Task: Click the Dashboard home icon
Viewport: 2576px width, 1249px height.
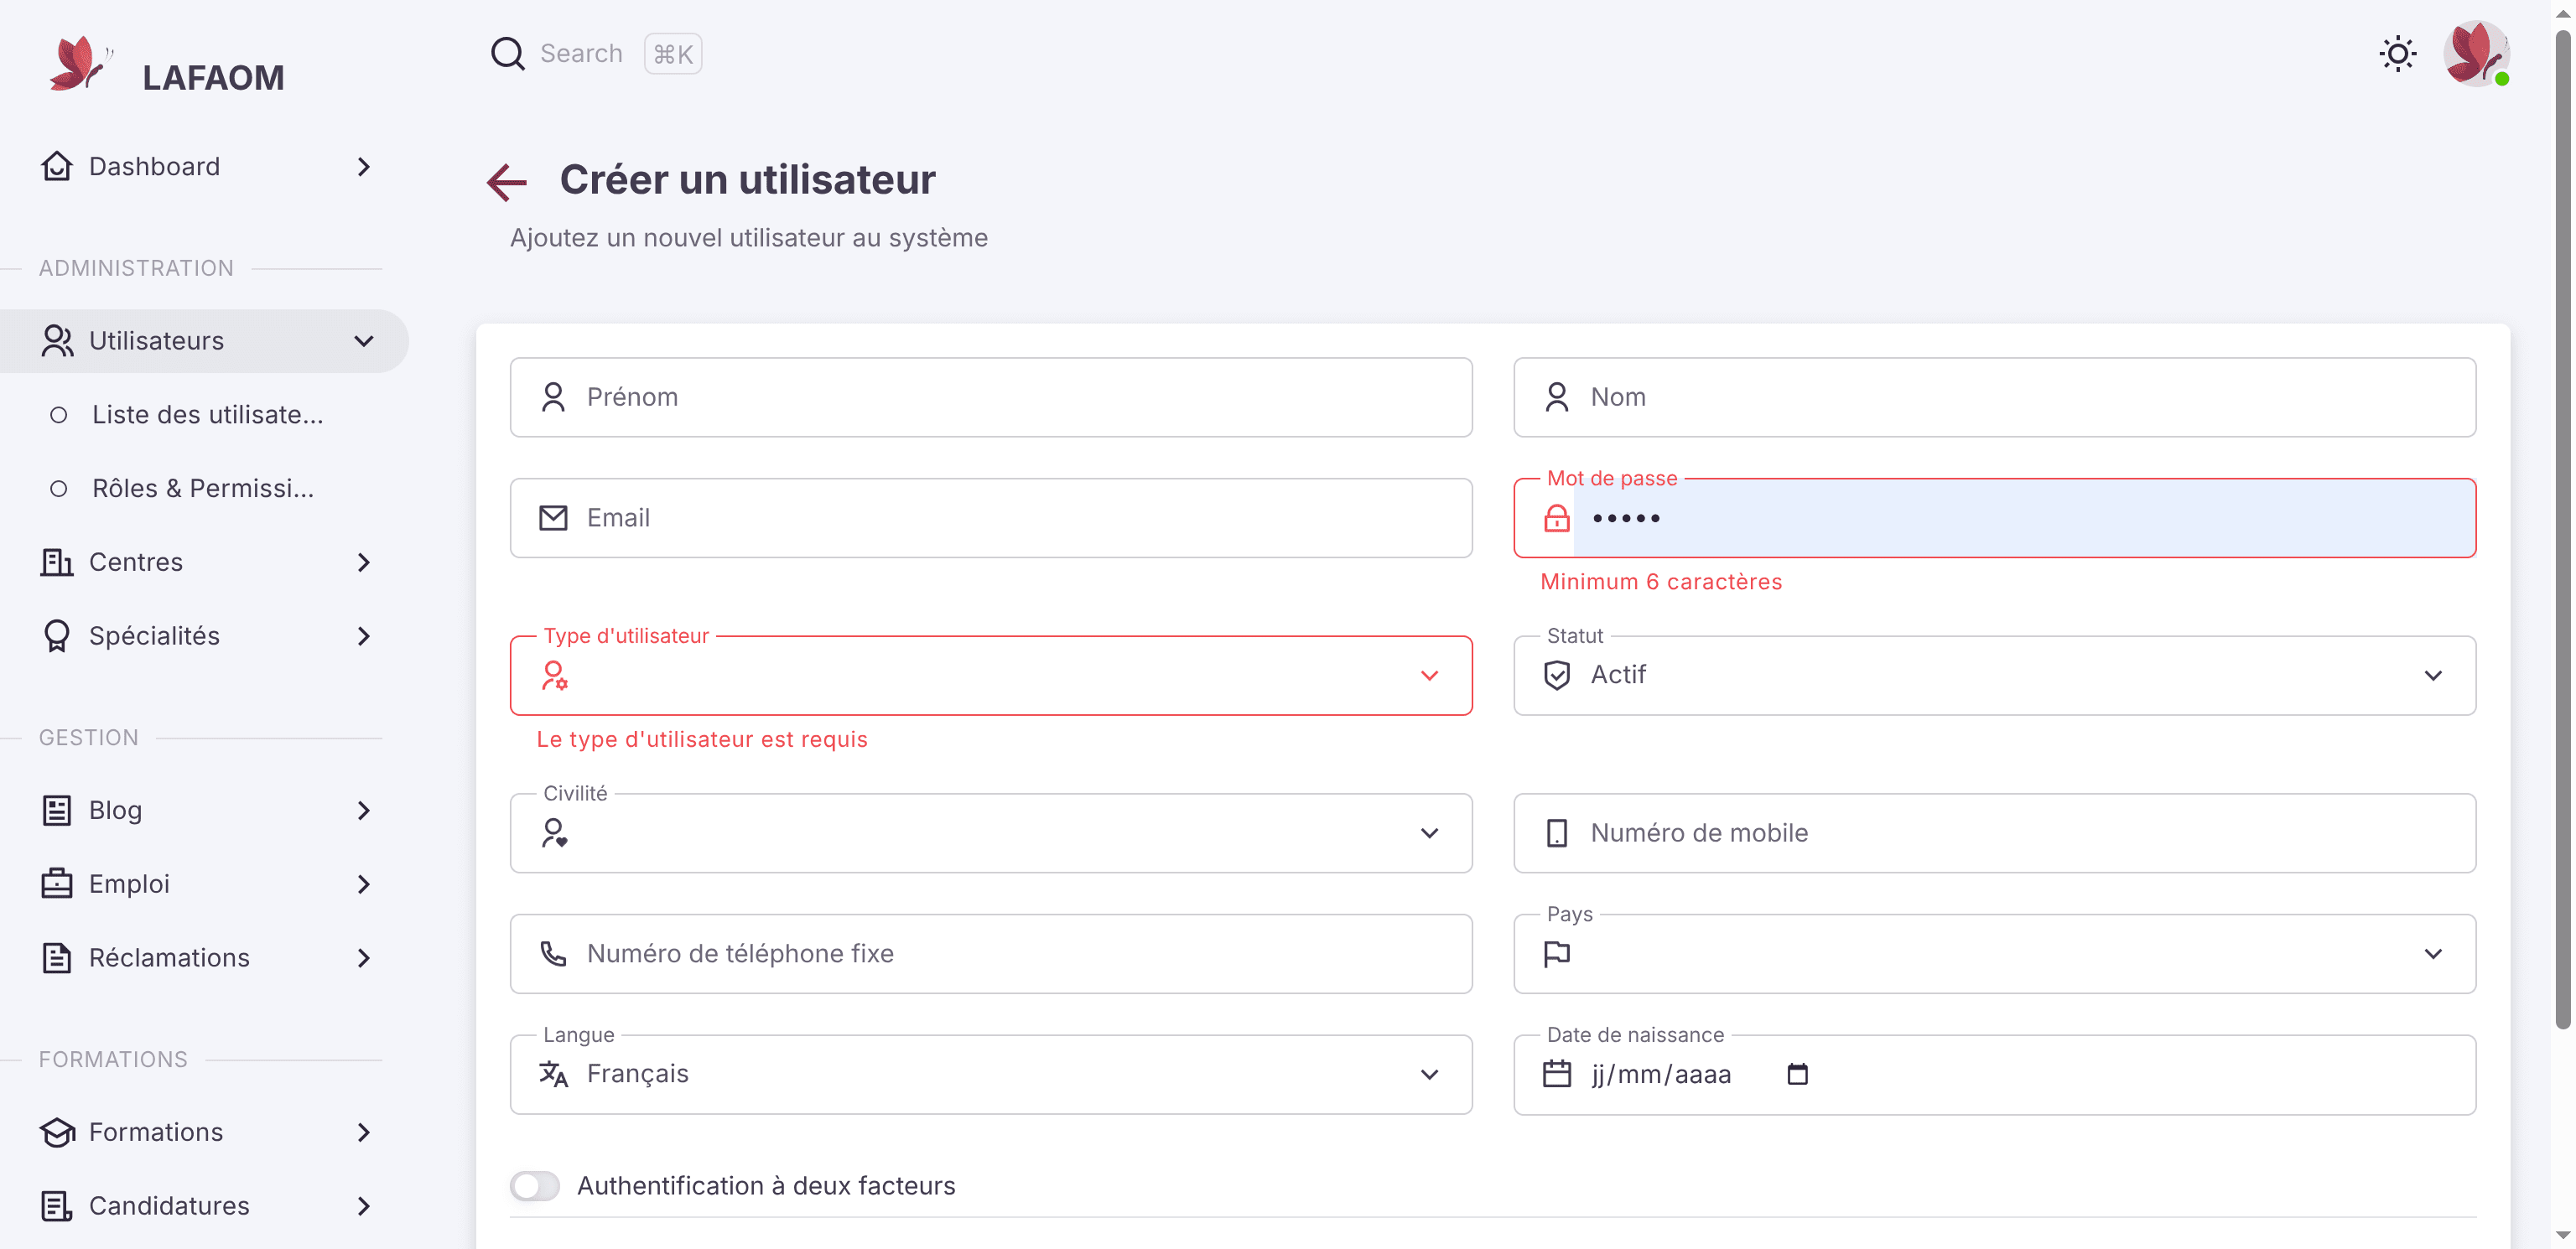Action: (x=57, y=167)
